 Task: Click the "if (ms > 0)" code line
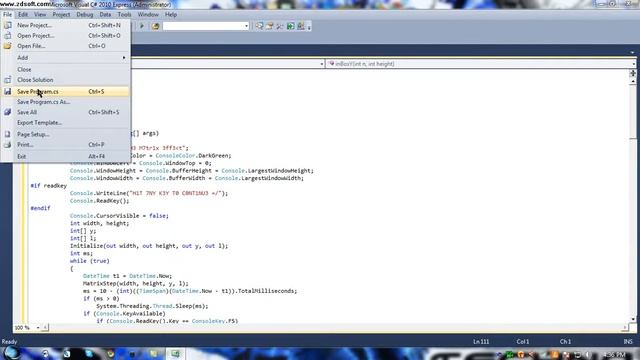click(101, 298)
